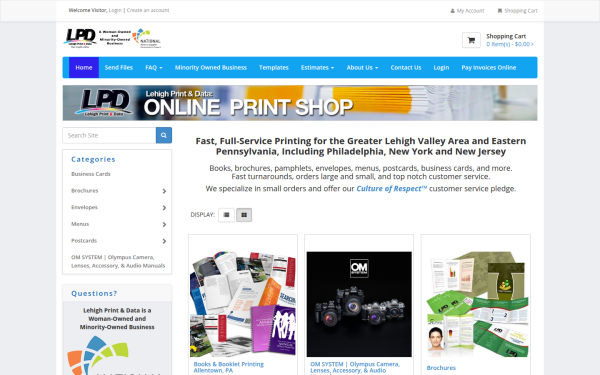The height and width of the screenshot is (375, 600).
Task: Go to the Home tab
Action: tap(84, 67)
